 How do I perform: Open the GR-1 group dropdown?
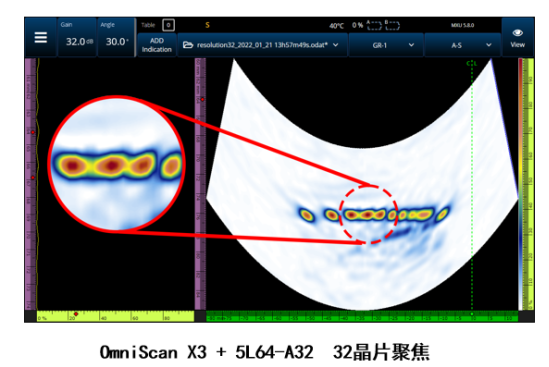point(386,45)
